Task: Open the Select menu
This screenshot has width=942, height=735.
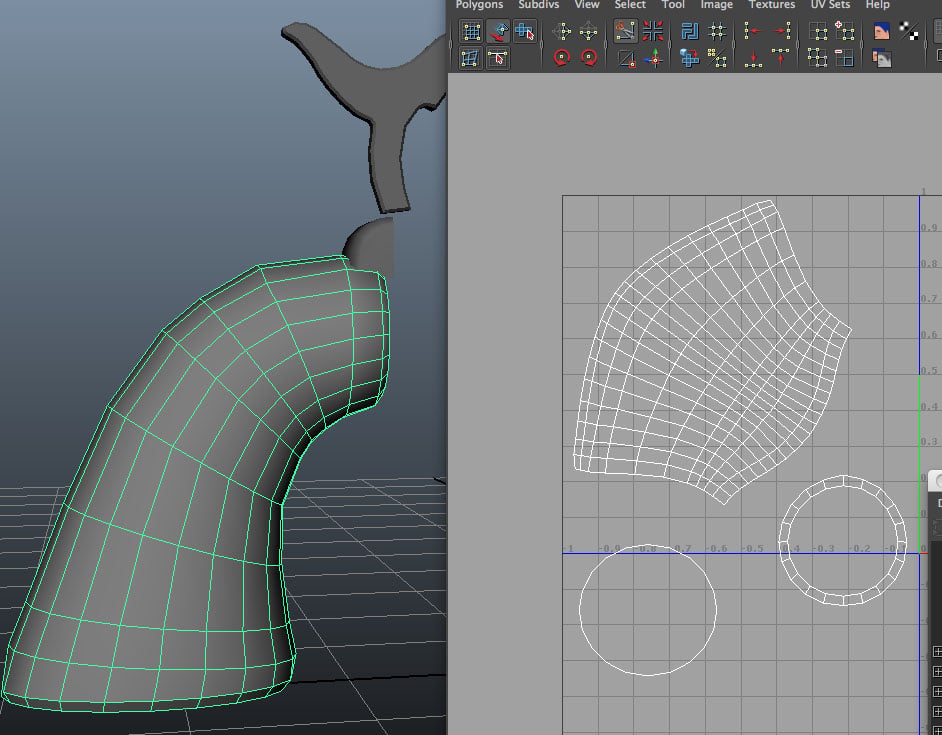Action: [630, 5]
